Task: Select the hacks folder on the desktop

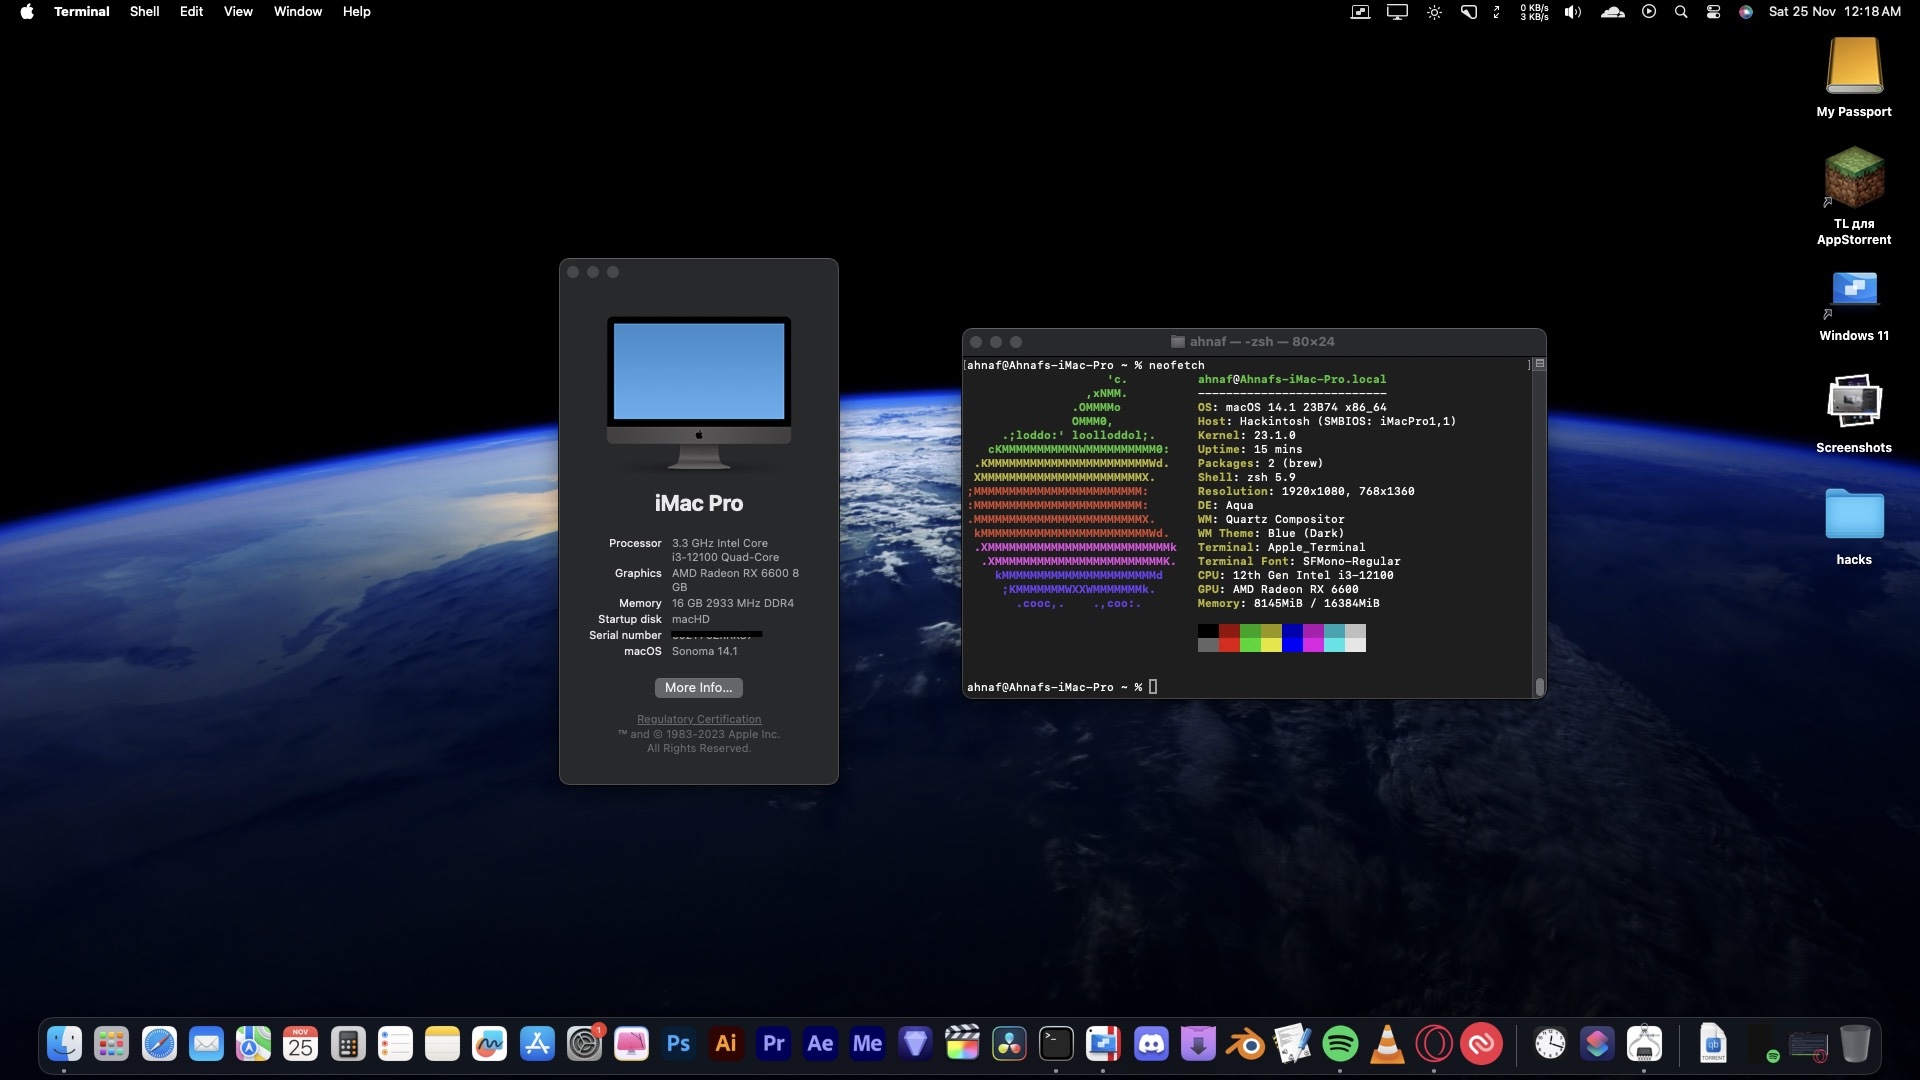Action: (x=1854, y=526)
